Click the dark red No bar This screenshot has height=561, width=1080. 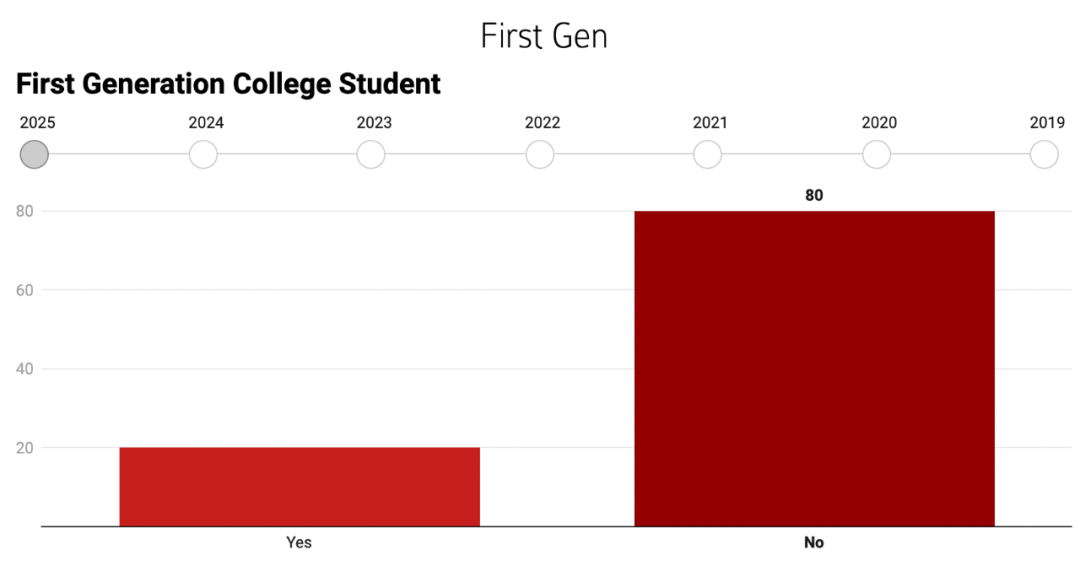pyautogui.click(x=814, y=368)
